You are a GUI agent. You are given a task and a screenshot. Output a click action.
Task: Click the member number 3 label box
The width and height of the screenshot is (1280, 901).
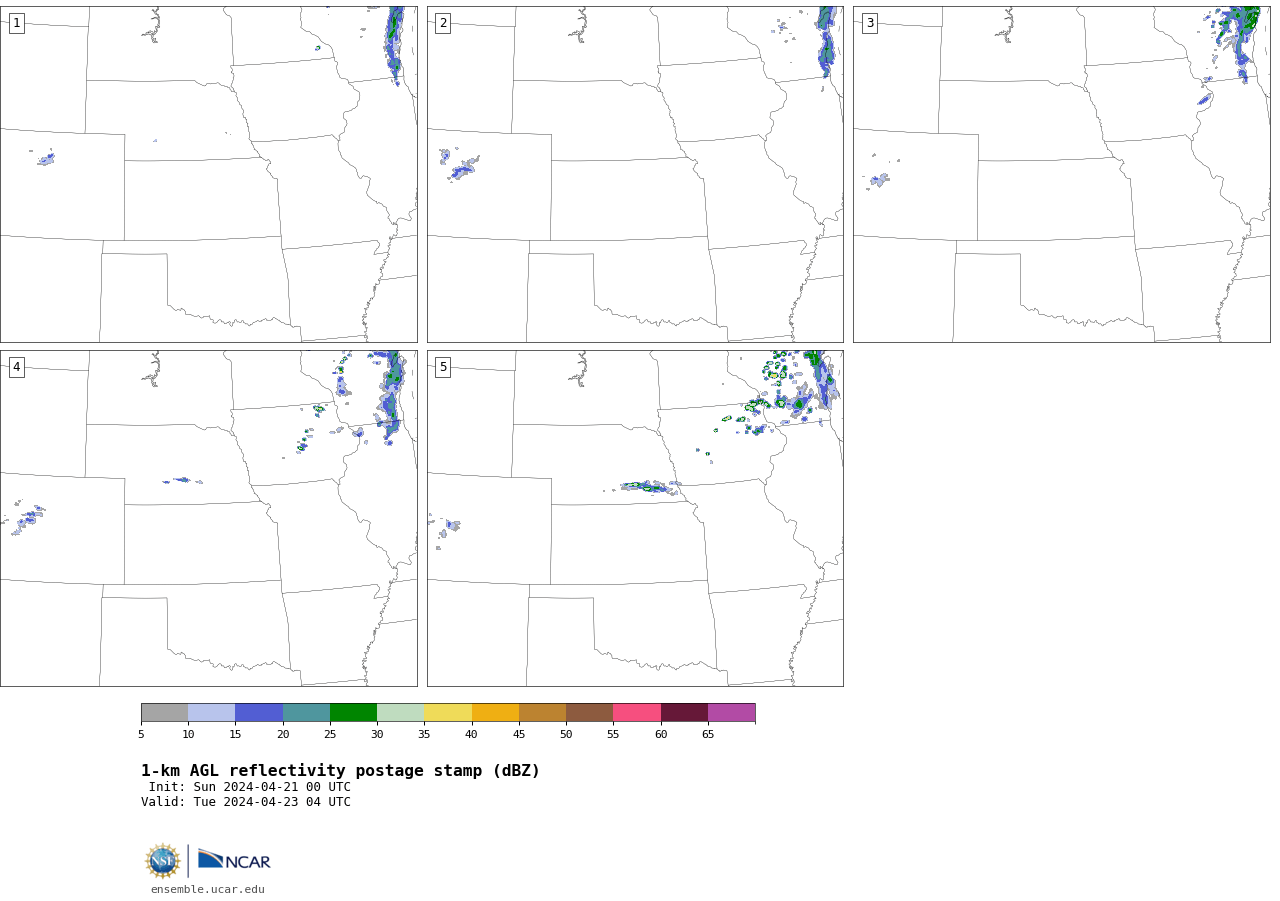coord(869,23)
